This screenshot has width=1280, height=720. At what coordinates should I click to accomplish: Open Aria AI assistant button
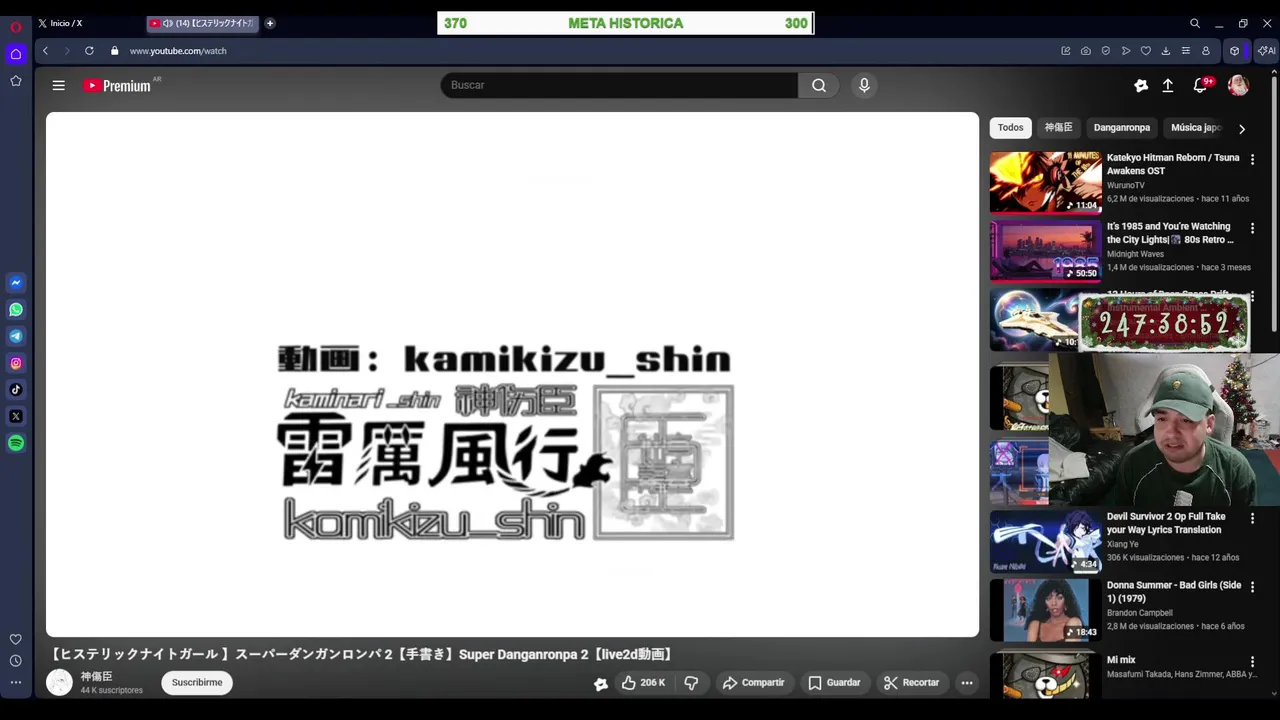coord(1267,51)
